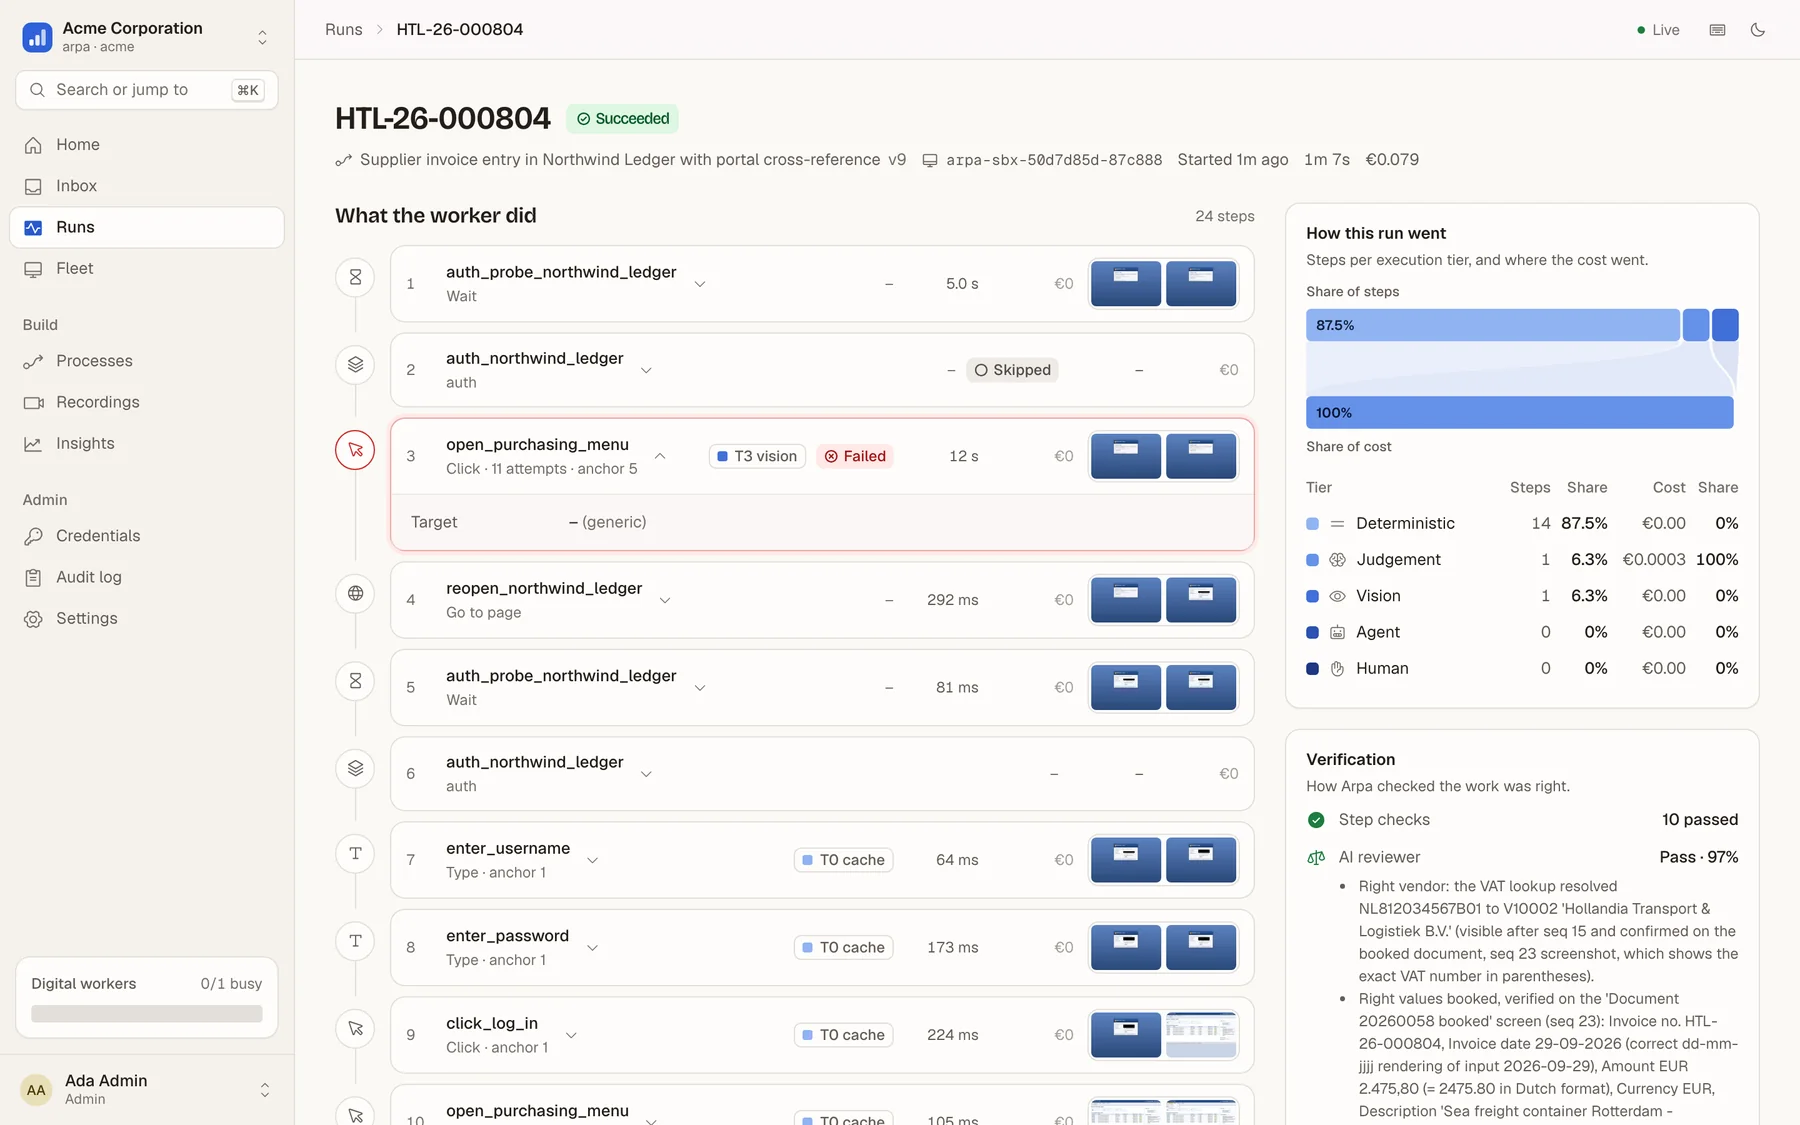Click the Failed badge on step 3

coord(855,456)
